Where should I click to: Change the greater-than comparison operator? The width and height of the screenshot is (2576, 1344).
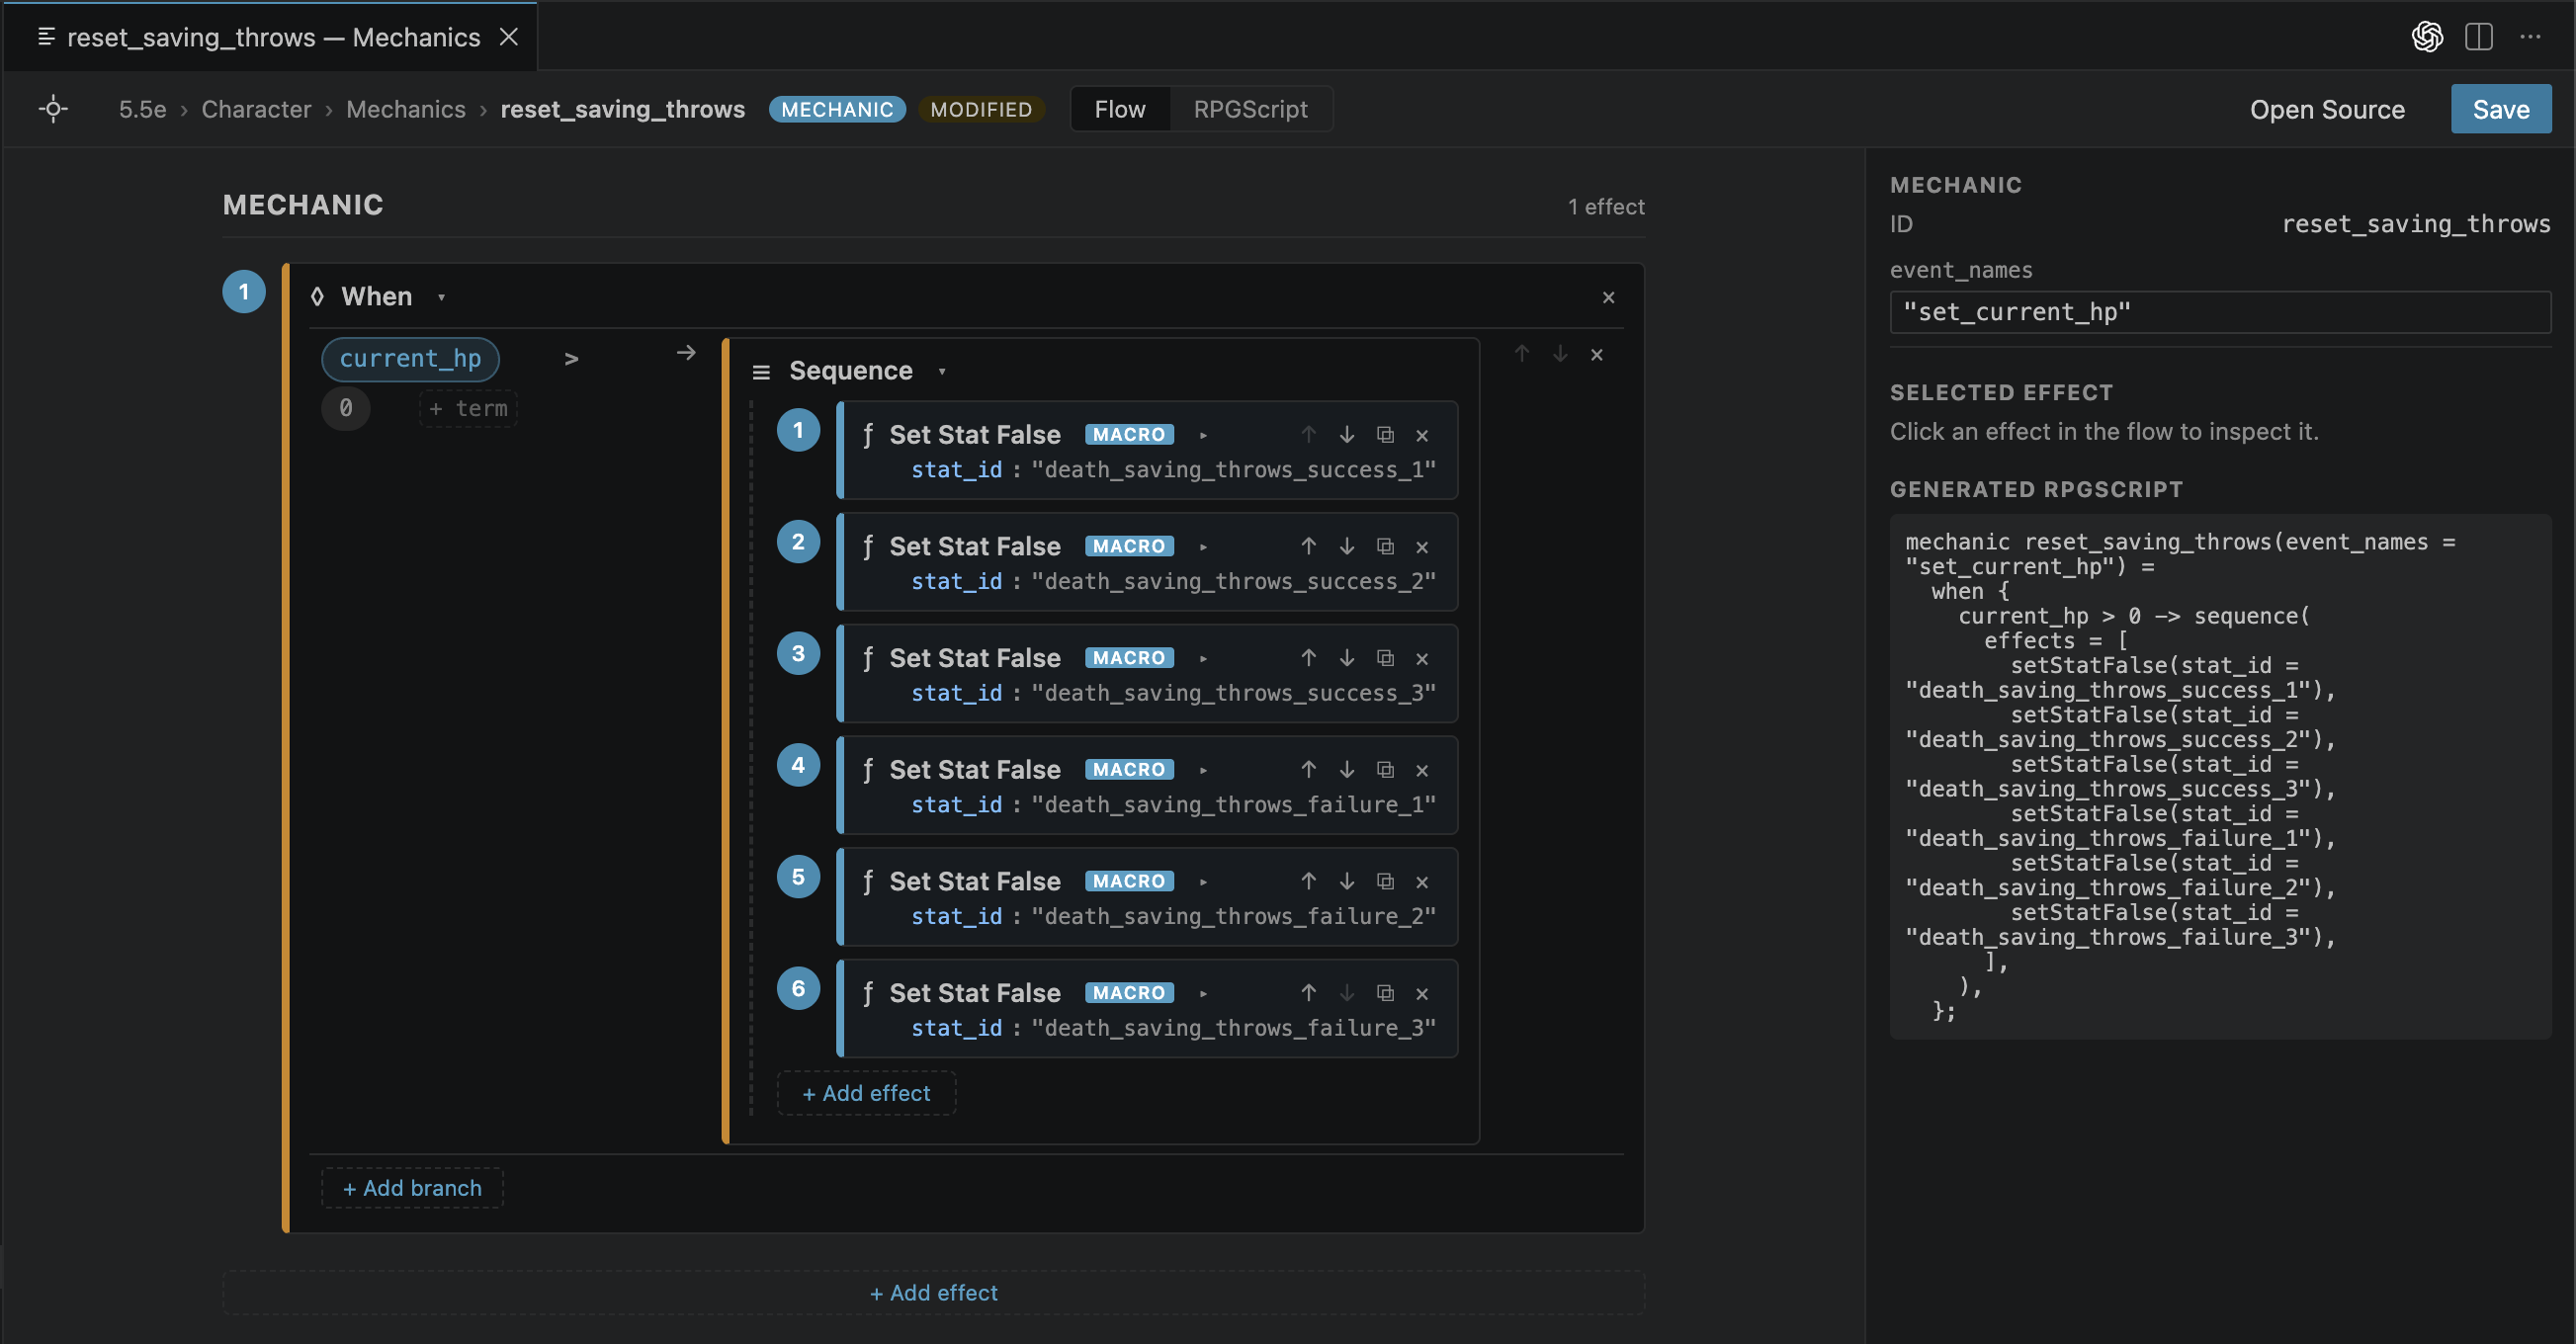click(571, 359)
